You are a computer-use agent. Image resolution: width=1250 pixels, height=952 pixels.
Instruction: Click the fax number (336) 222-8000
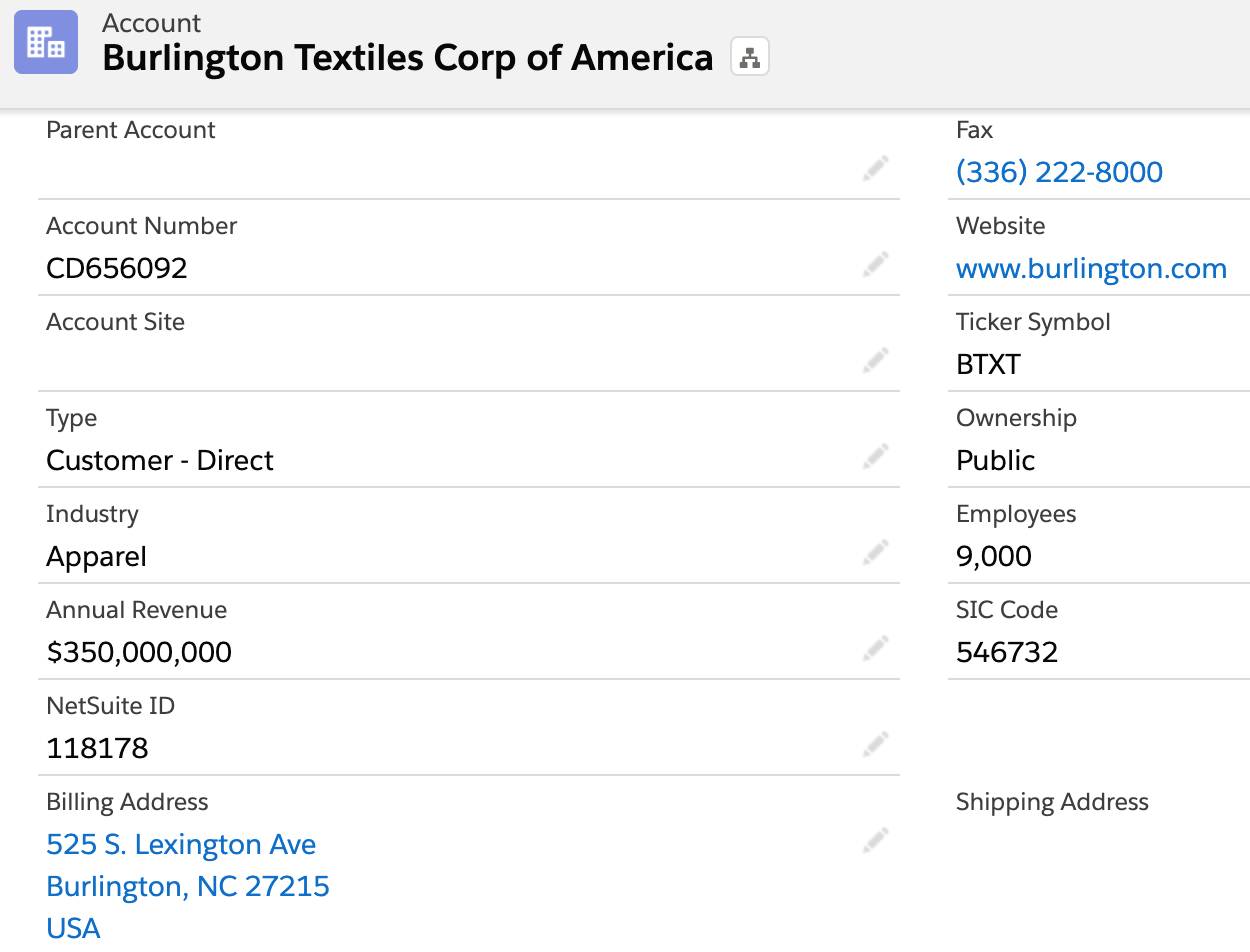click(1059, 172)
